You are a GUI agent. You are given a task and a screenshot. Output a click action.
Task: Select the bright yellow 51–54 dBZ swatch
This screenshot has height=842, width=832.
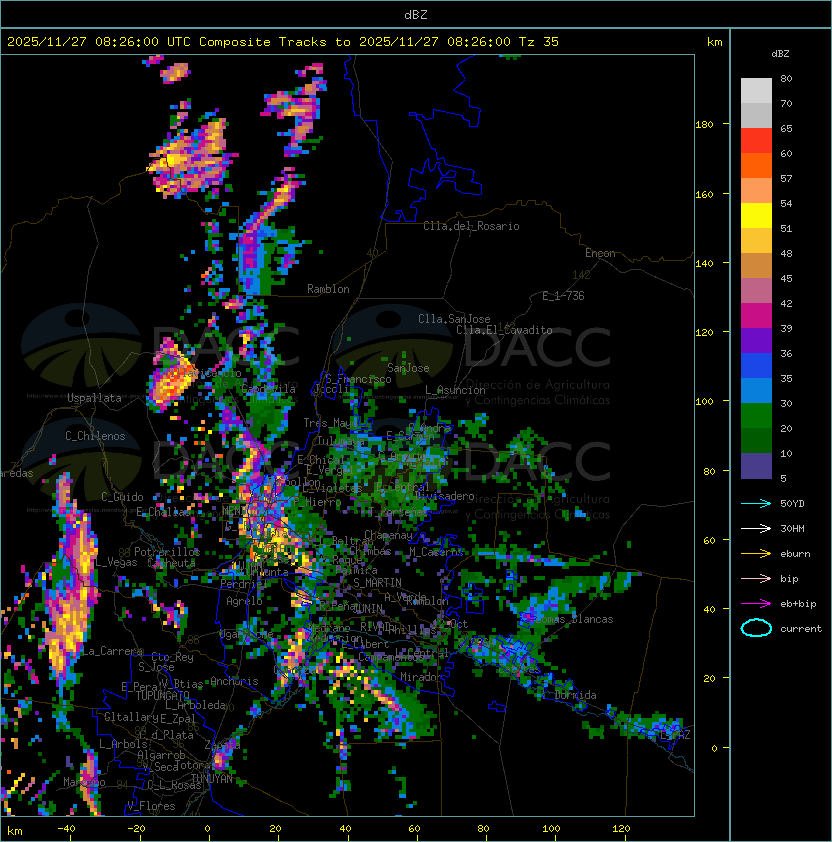click(x=756, y=216)
